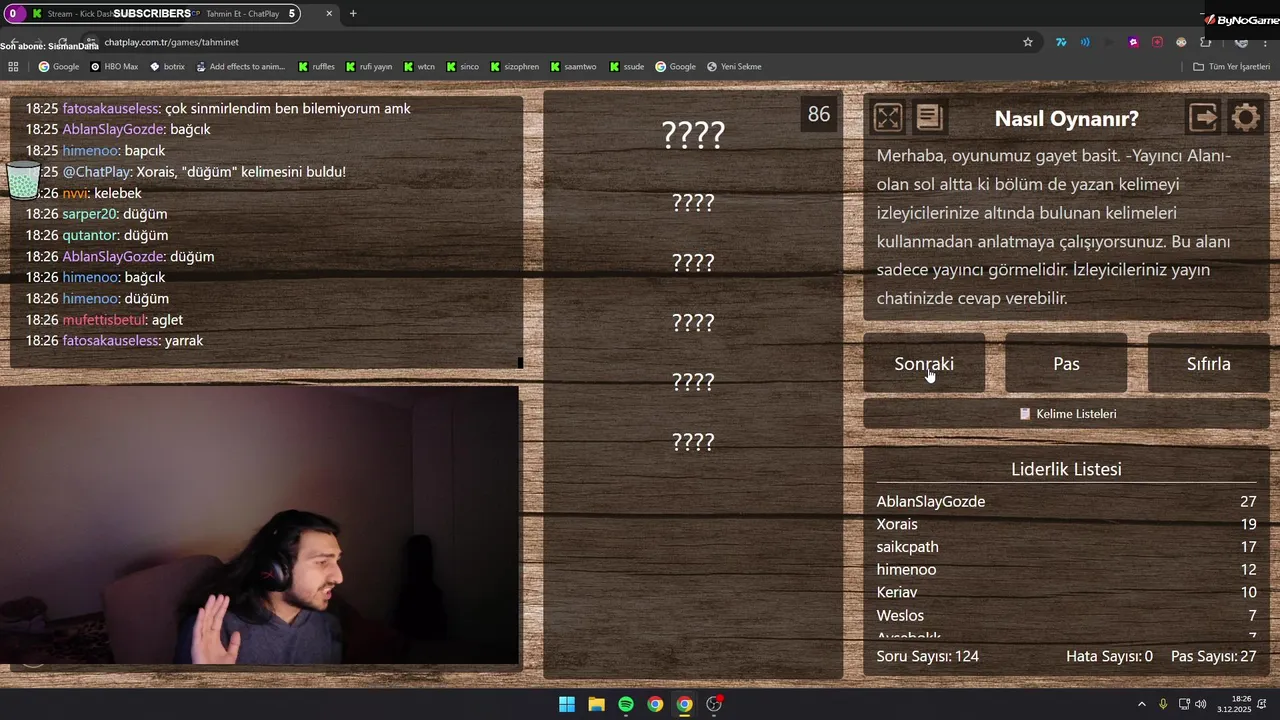This screenshot has width=1280, height=720.
Task: Open the Chrome apps grid icon
Action: point(13,66)
